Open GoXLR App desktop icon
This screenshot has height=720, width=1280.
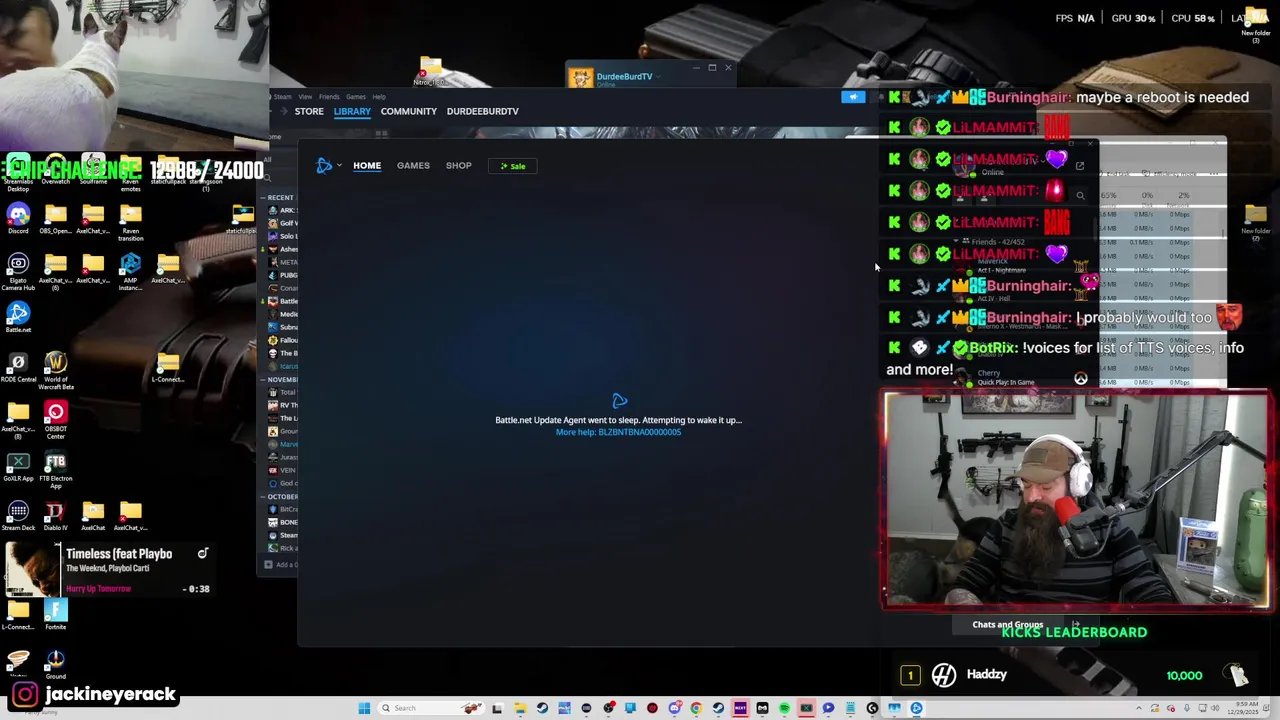(18, 467)
